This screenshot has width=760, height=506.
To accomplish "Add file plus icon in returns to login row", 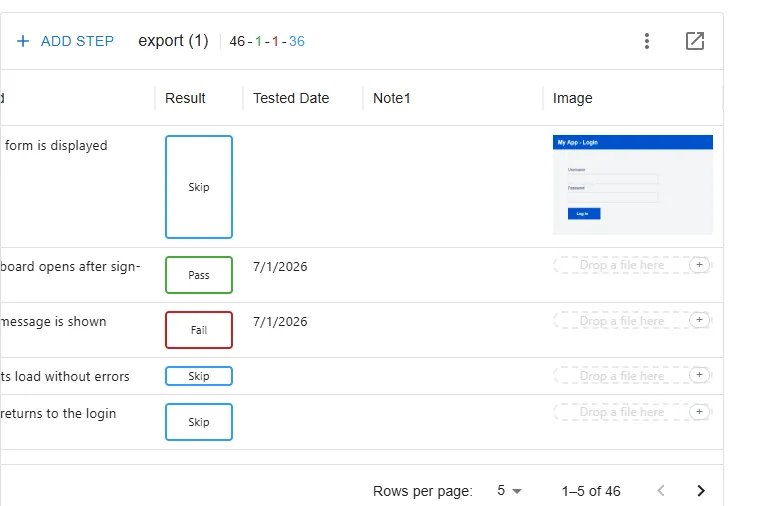I will click(x=699, y=411).
